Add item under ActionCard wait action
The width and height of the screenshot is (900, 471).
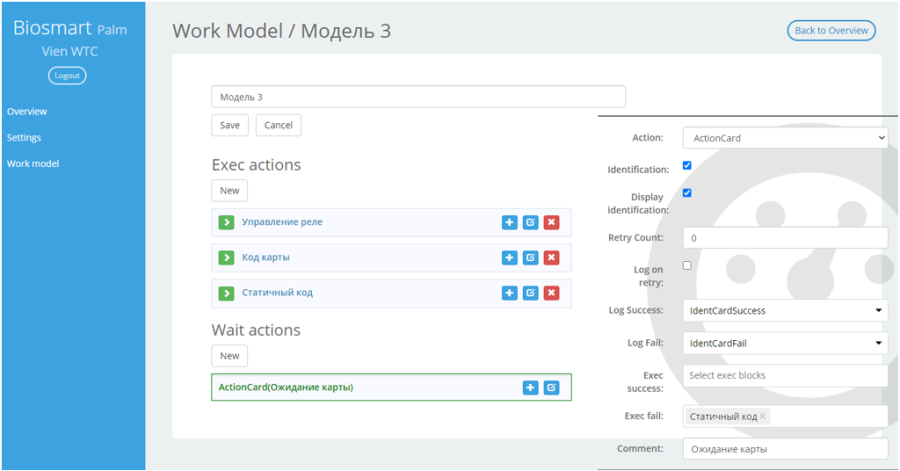530,388
